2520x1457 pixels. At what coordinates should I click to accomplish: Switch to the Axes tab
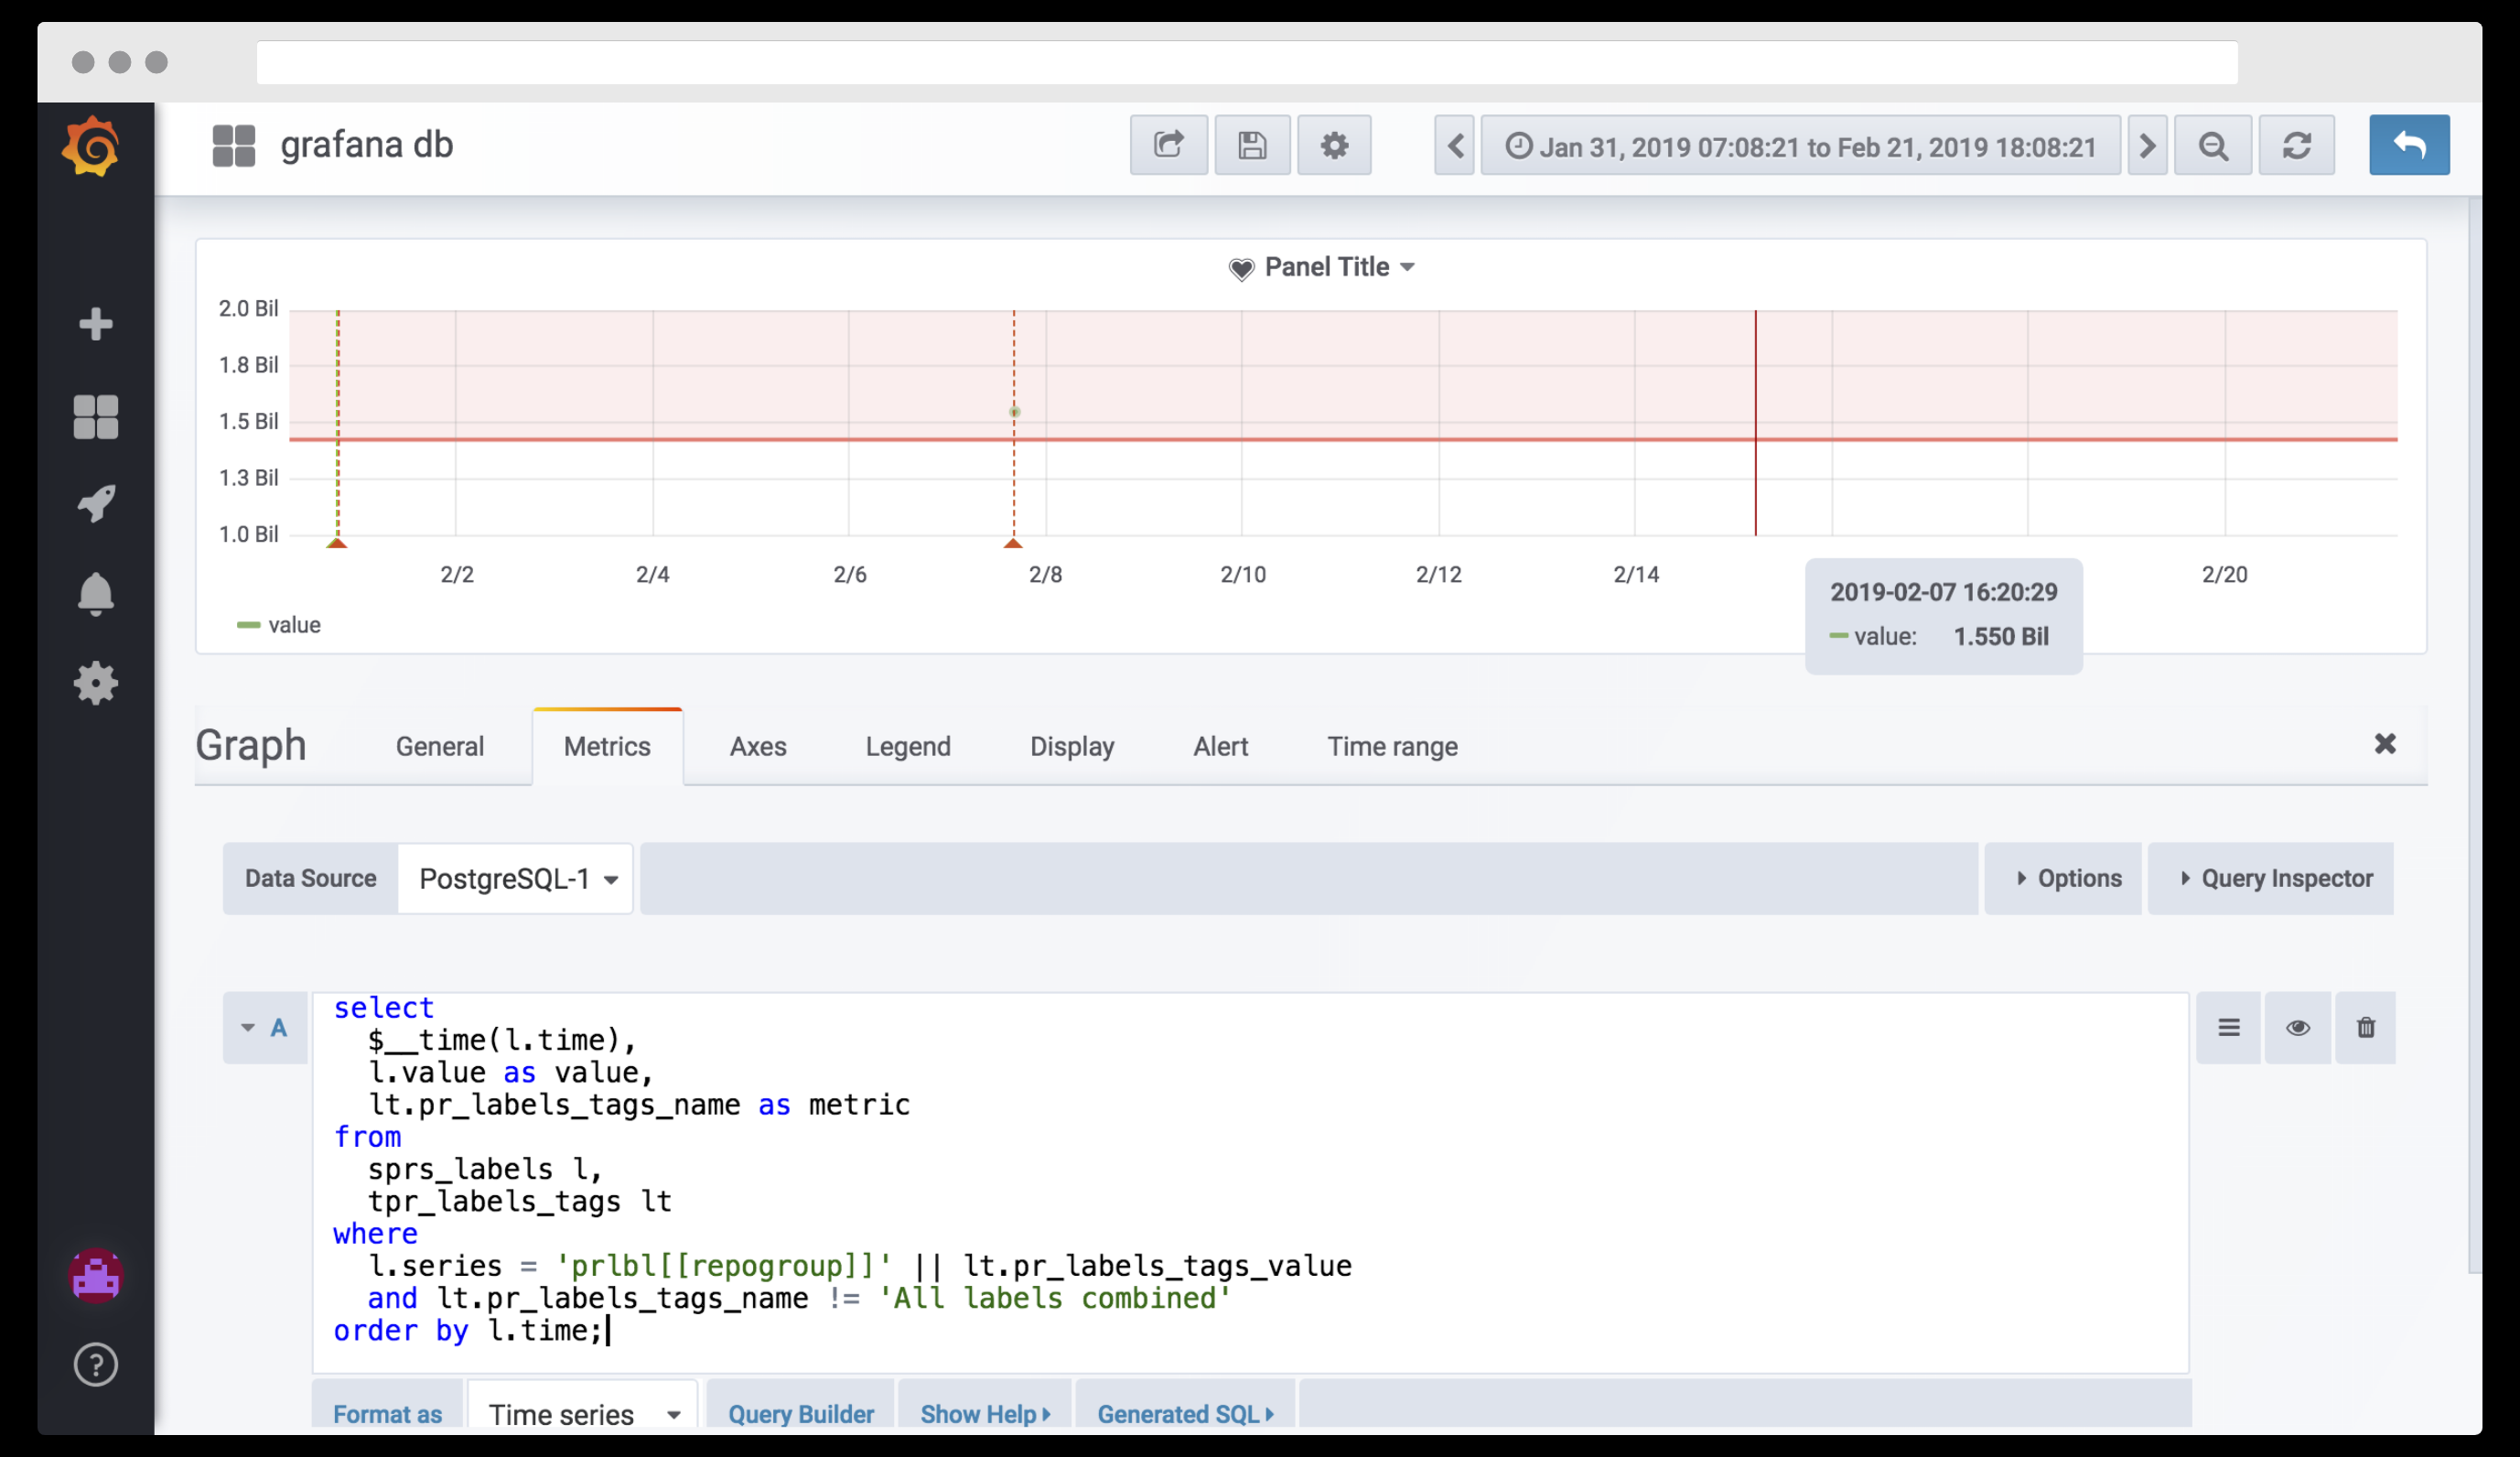pyautogui.click(x=757, y=746)
